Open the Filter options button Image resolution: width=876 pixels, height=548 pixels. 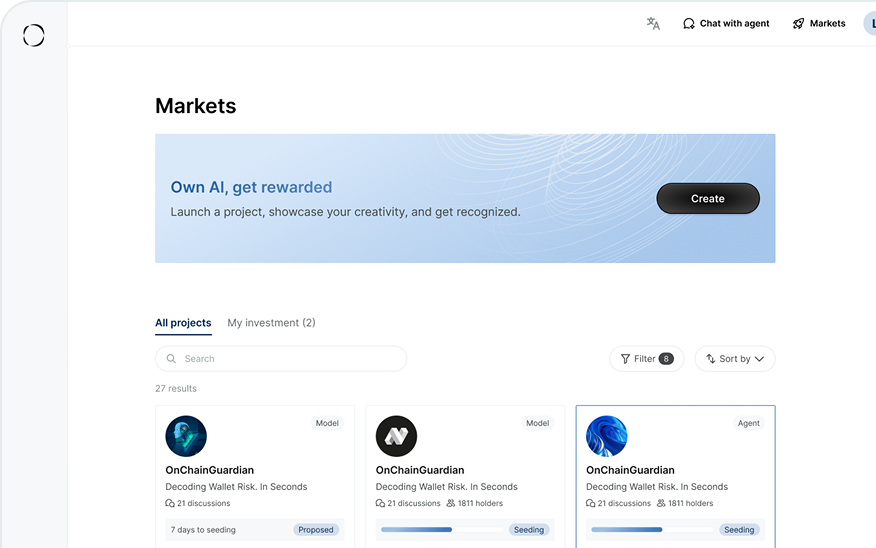pyautogui.click(x=646, y=359)
